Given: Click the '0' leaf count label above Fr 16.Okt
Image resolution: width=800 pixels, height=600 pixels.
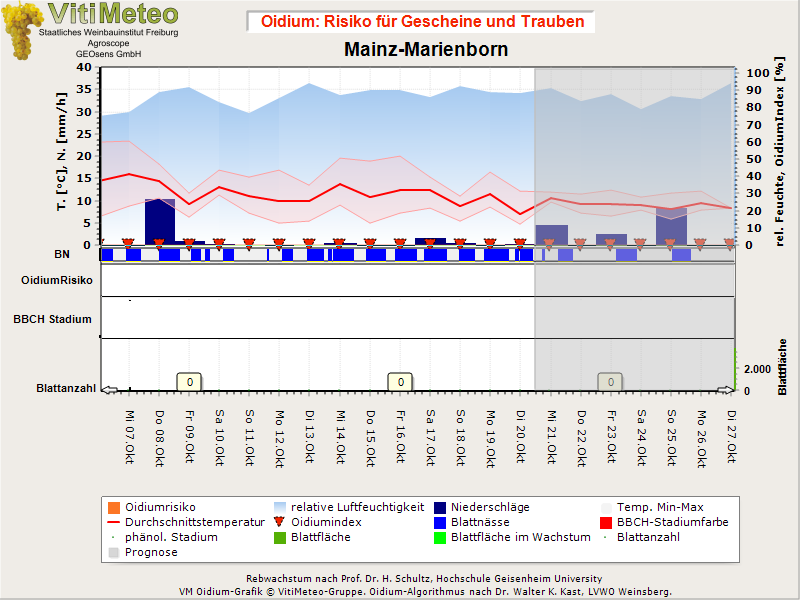Looking at the screenshot, I should tap(401, 382).
